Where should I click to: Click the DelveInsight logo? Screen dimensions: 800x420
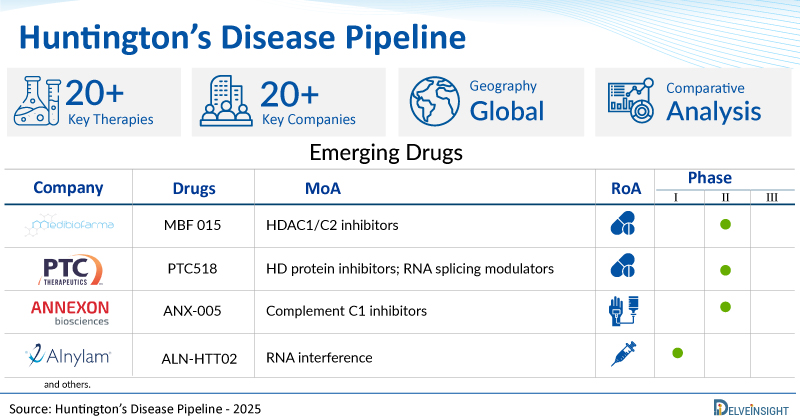752,408
